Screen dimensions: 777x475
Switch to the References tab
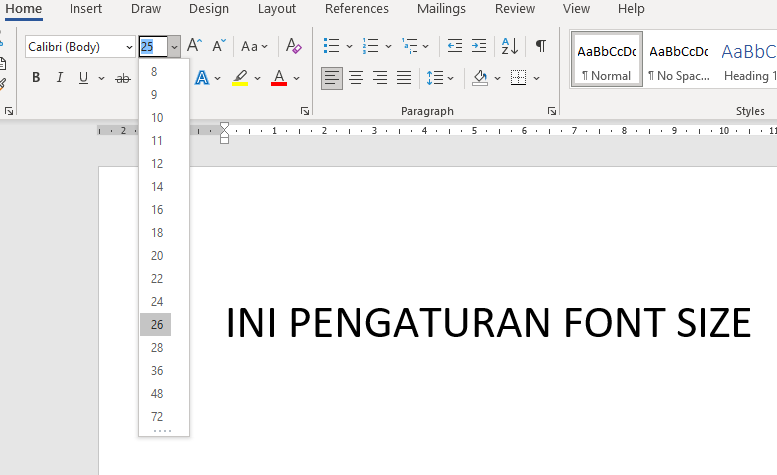[357, 9]
